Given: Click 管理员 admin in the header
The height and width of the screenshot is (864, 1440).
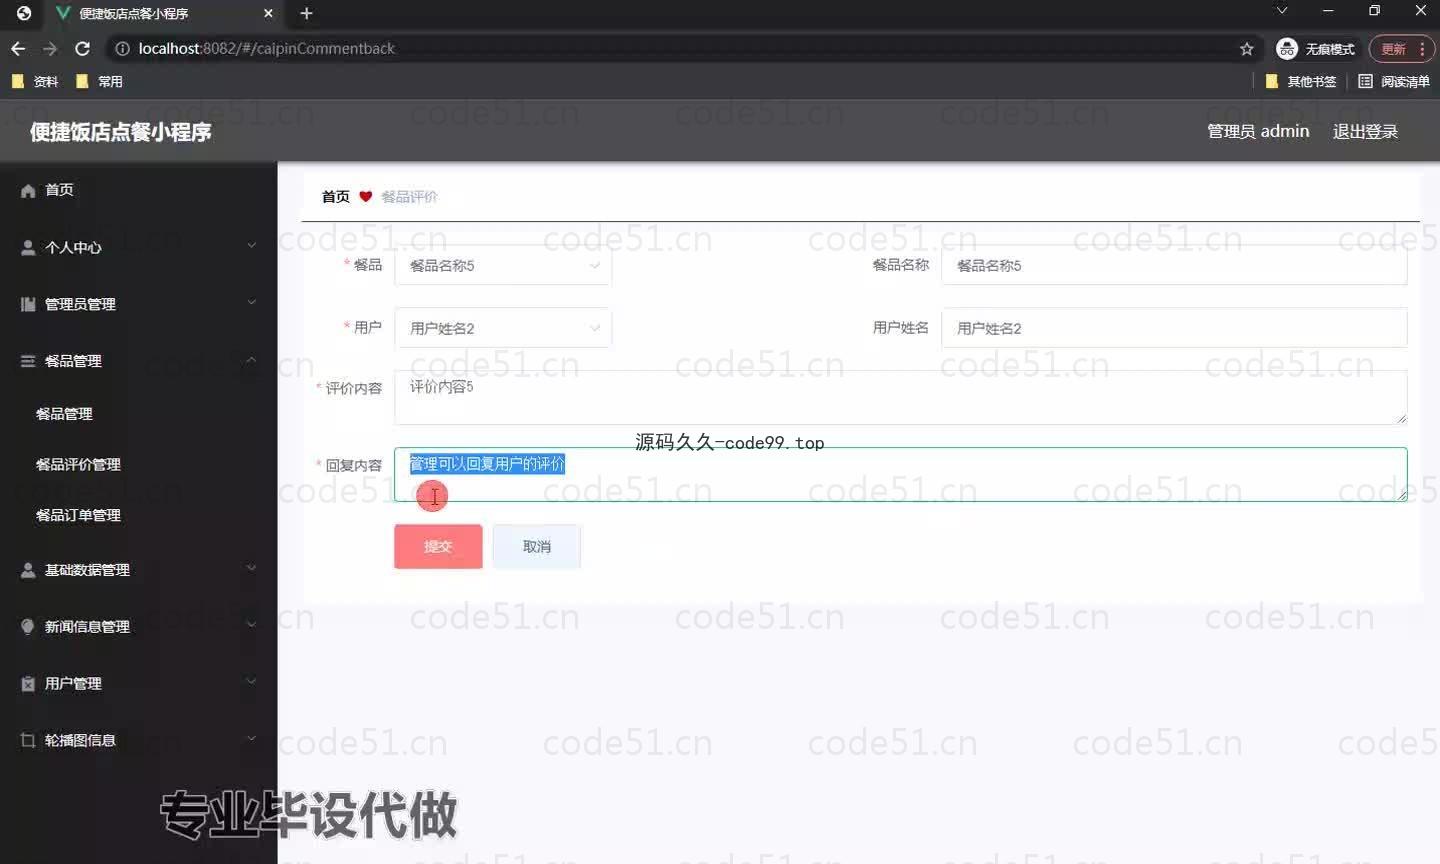Looking at the screenshot, I should pos(1258,131).
